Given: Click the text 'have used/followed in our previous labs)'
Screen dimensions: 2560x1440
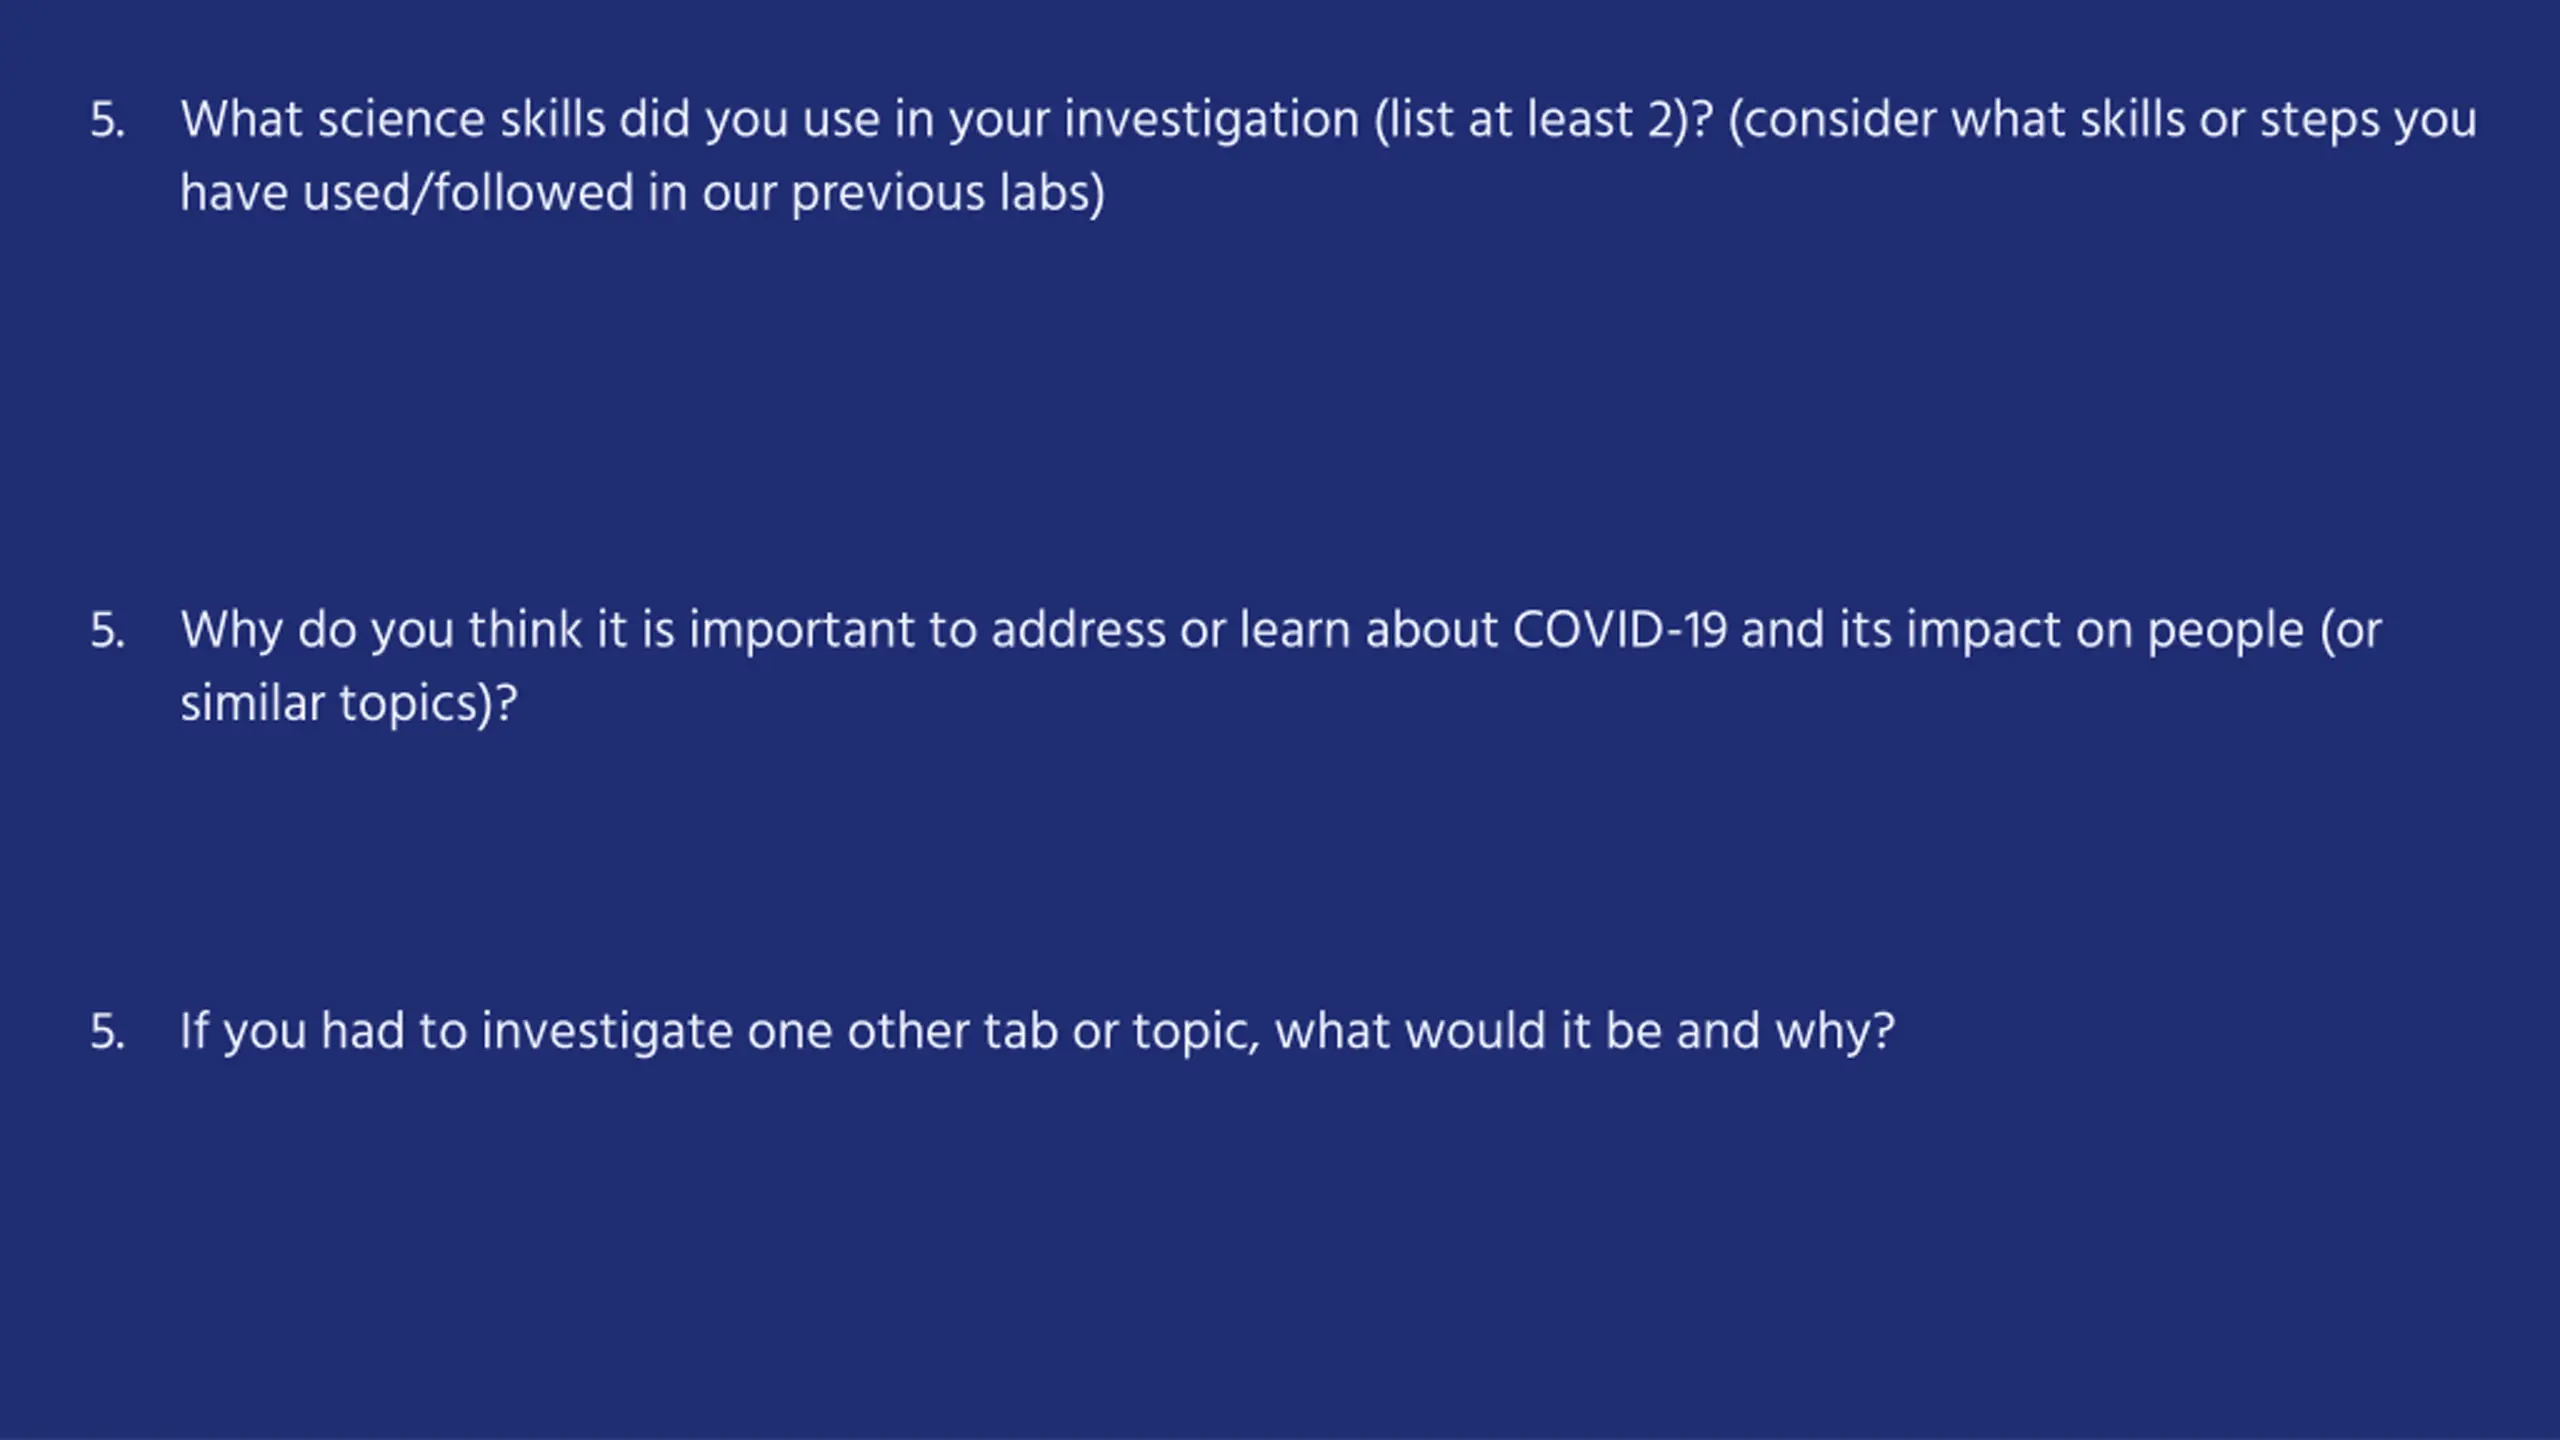Looking at the screenshot, I should (643, 193).
